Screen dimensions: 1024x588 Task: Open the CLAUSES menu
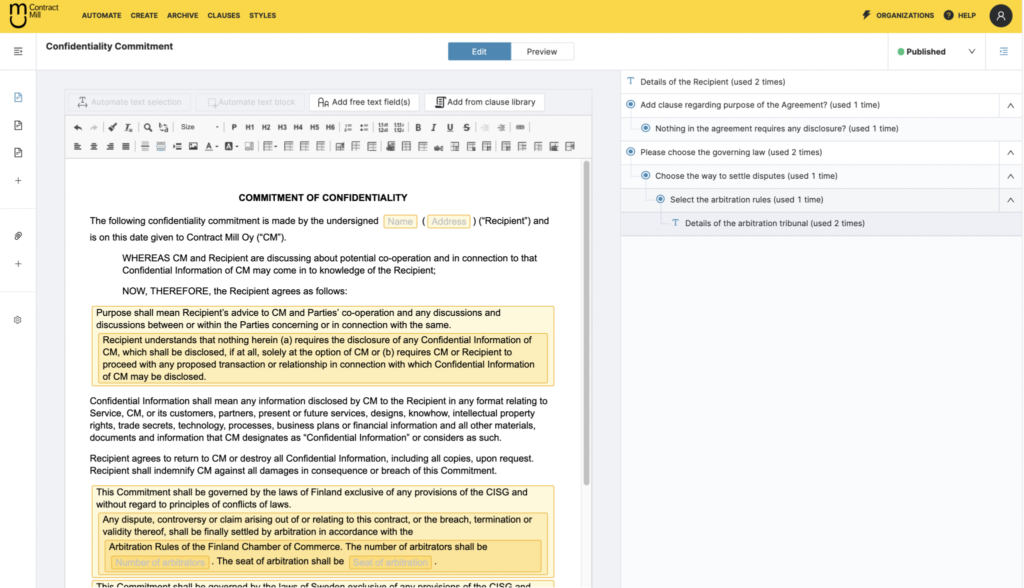pos(224,16)
